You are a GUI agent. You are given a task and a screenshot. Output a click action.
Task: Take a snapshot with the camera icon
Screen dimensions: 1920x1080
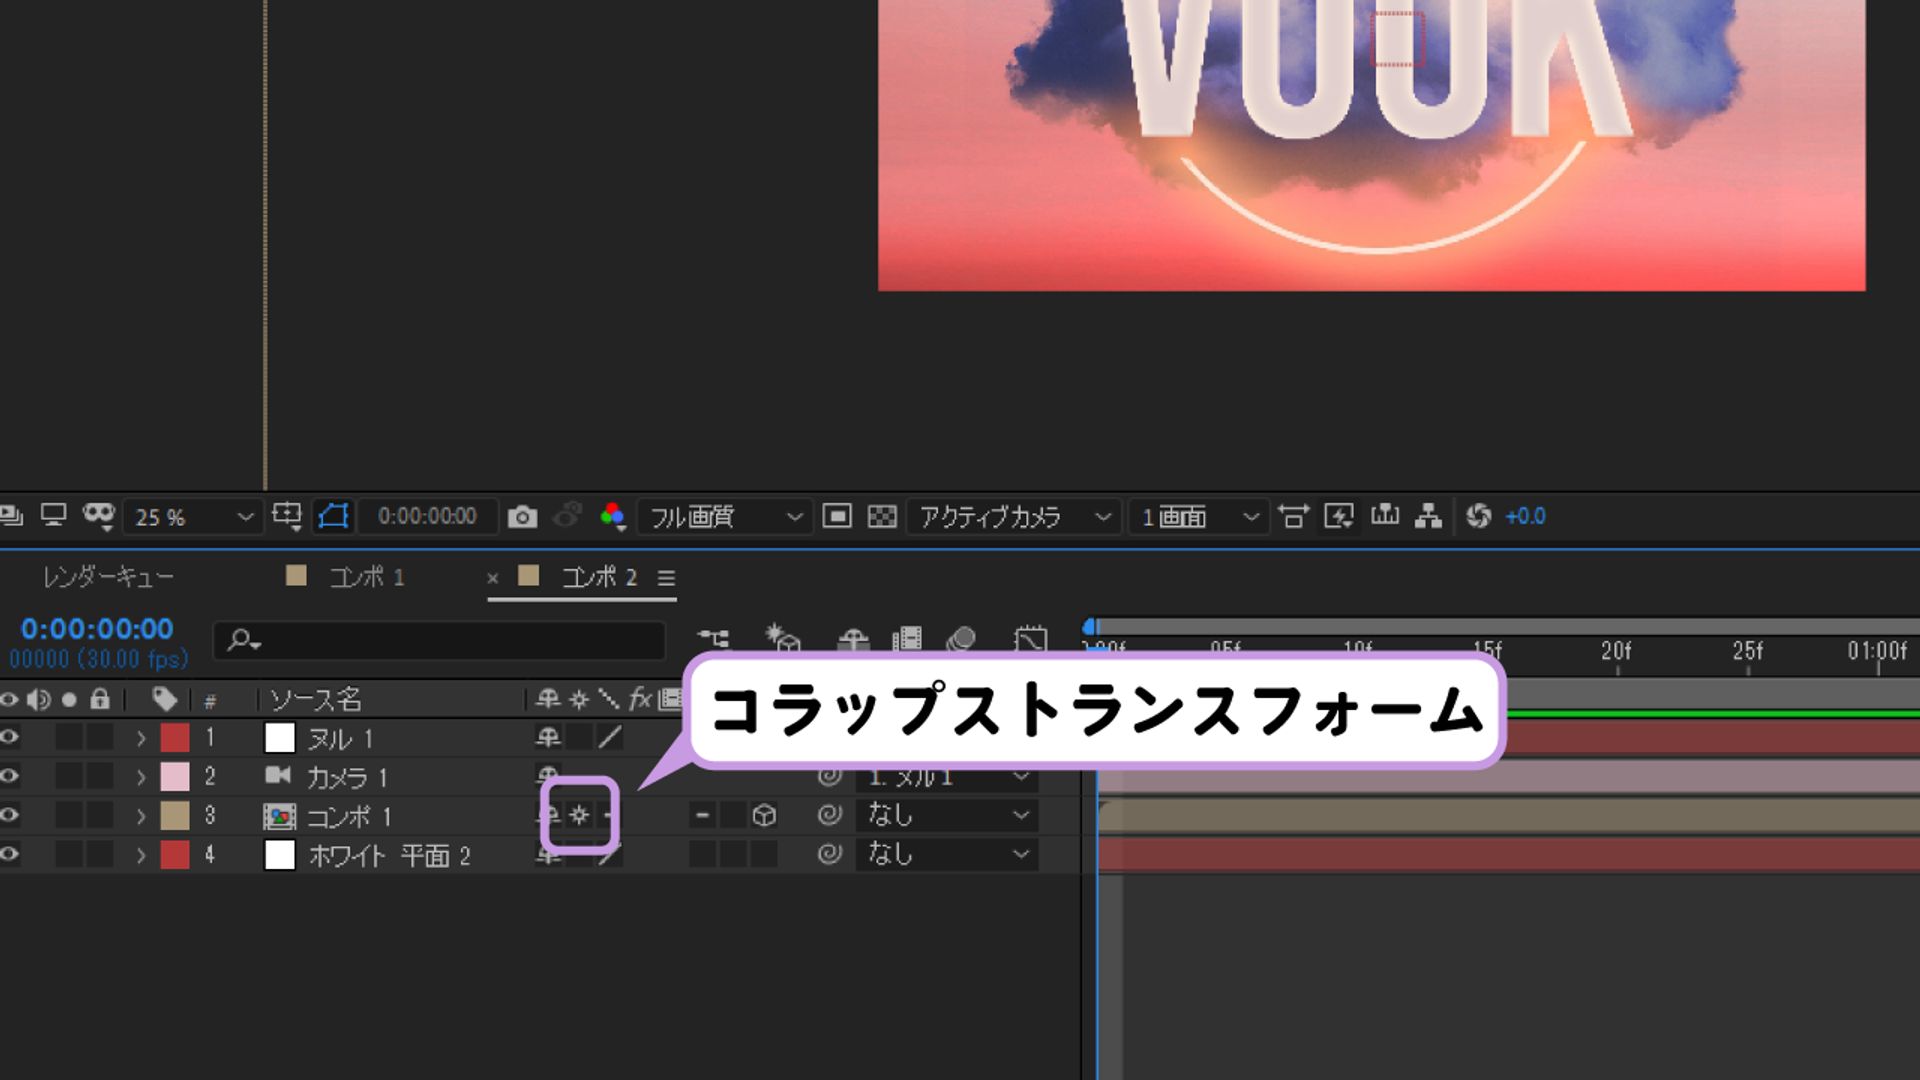pos(524,517)
